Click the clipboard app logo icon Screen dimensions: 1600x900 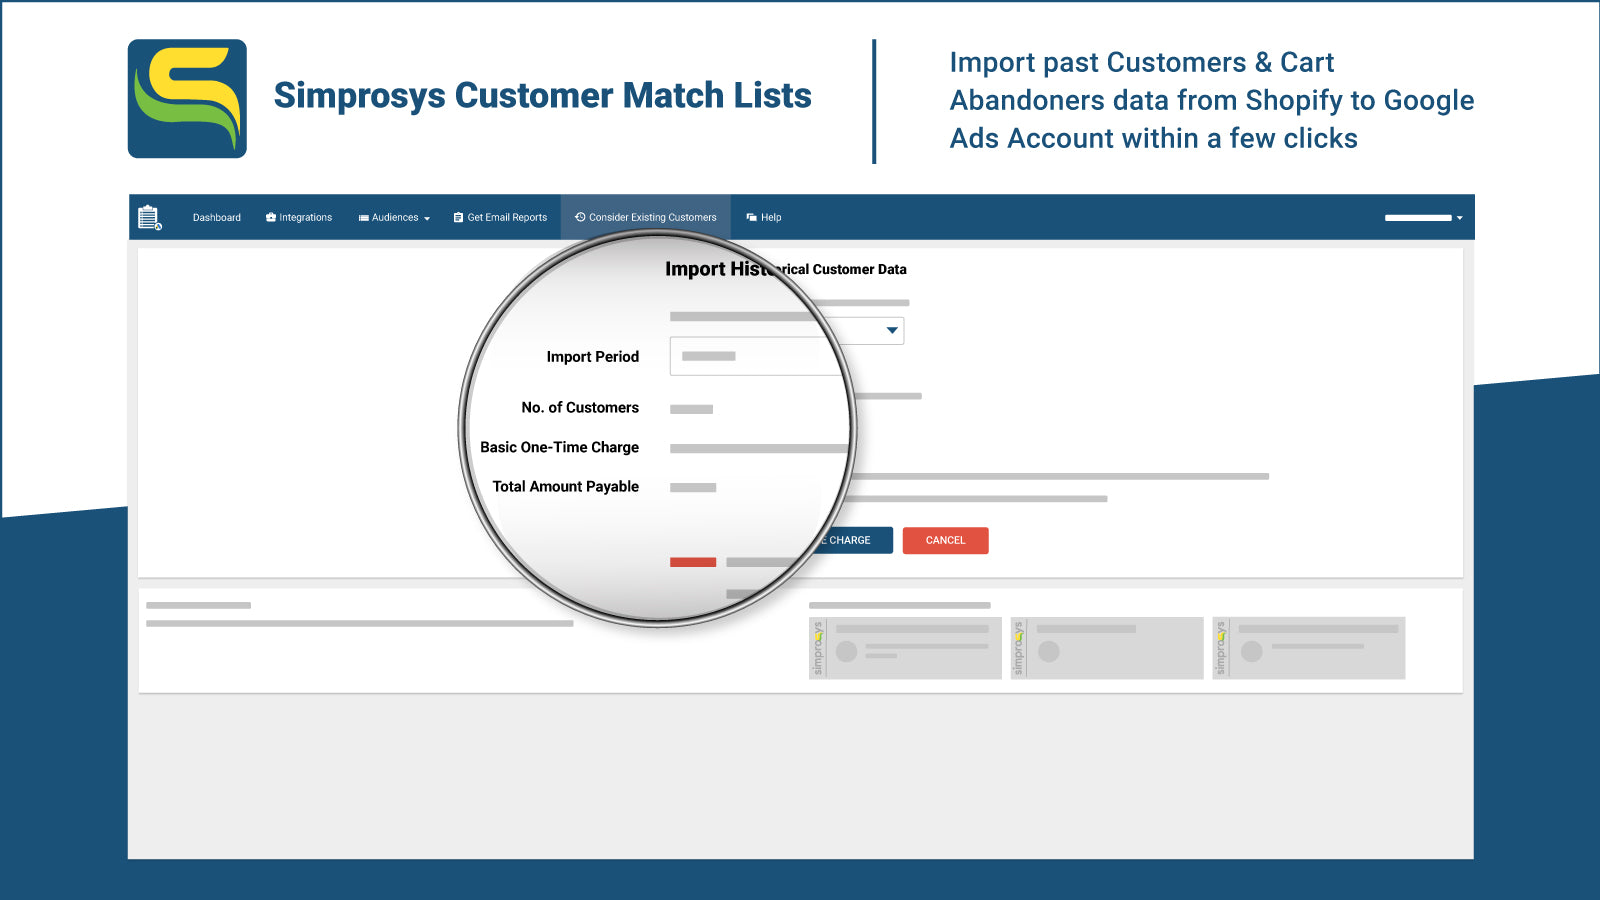[148, 217]
